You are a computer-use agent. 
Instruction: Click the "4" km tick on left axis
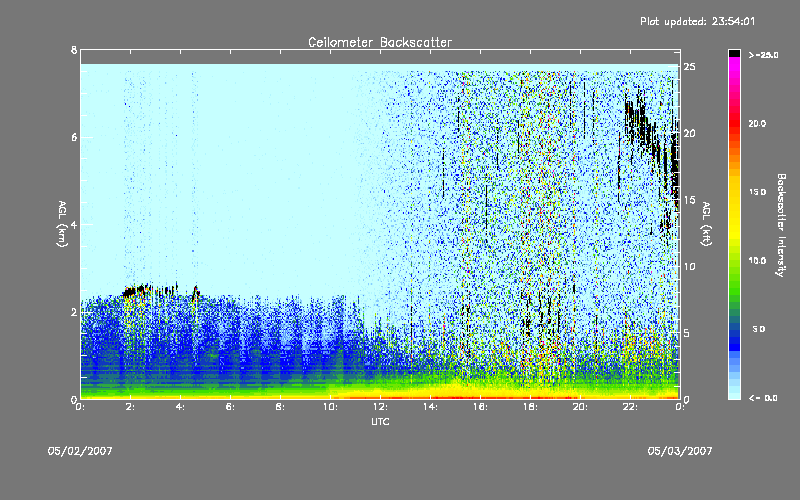pyautogui.click(x=74, y=224)
